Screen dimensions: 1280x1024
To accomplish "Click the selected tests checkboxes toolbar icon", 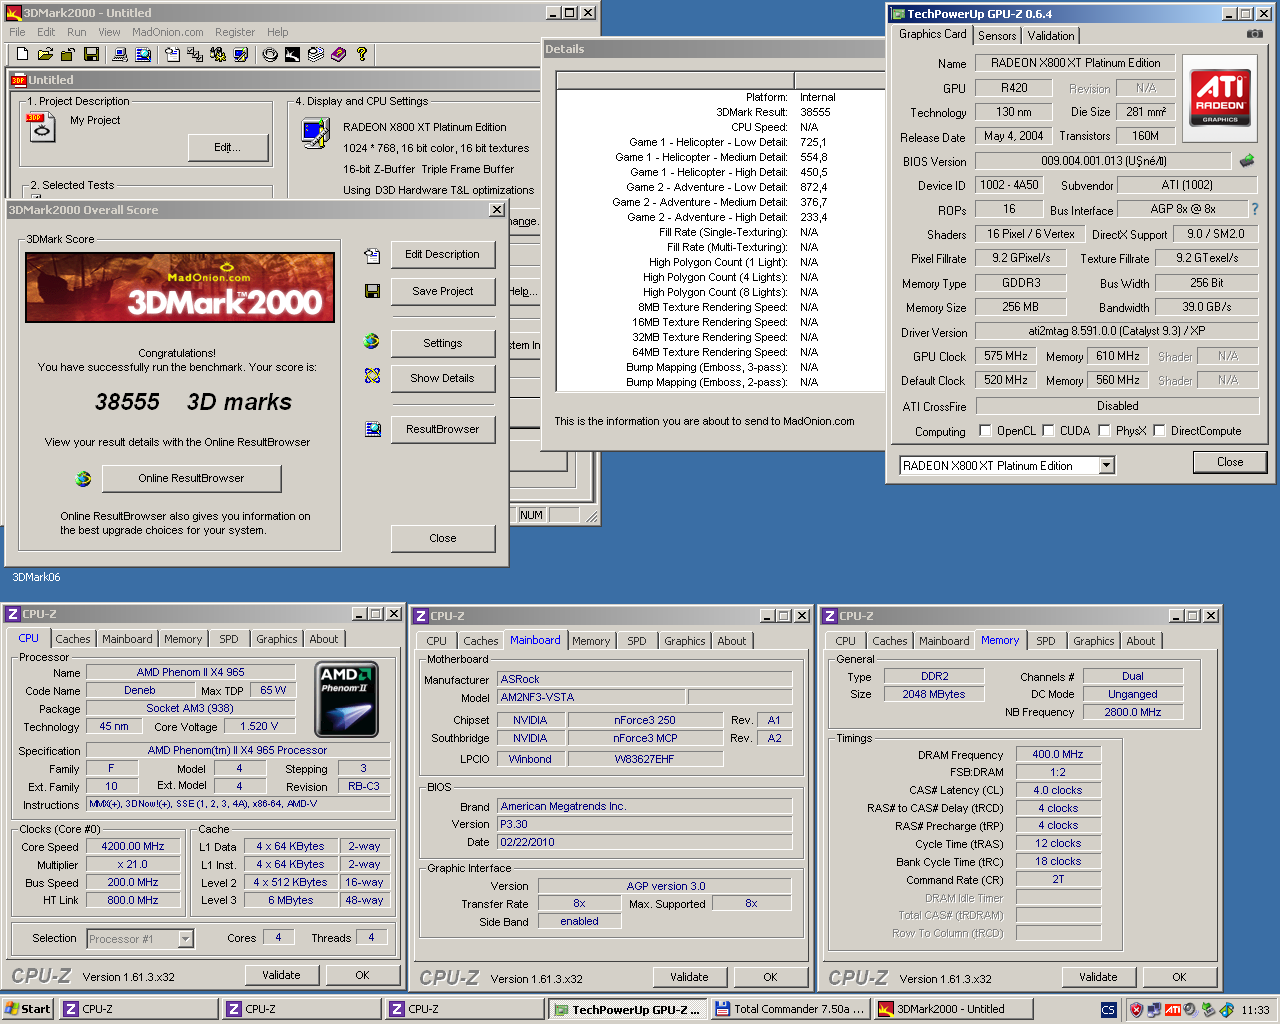I will click(x=195, y=54).
